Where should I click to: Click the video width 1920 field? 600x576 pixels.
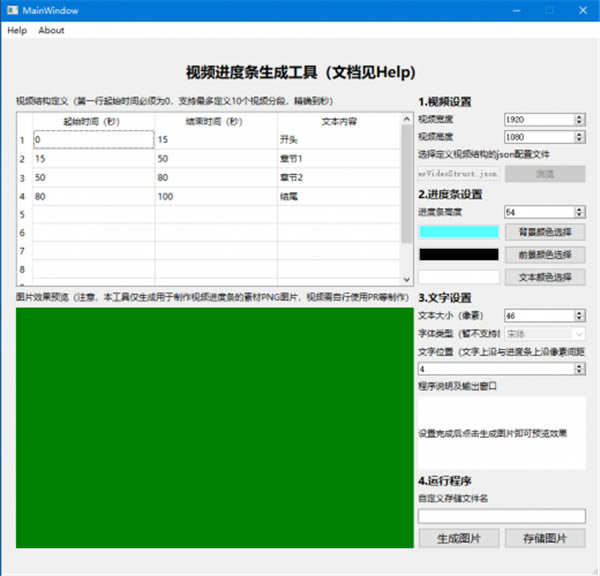(538, 119)
